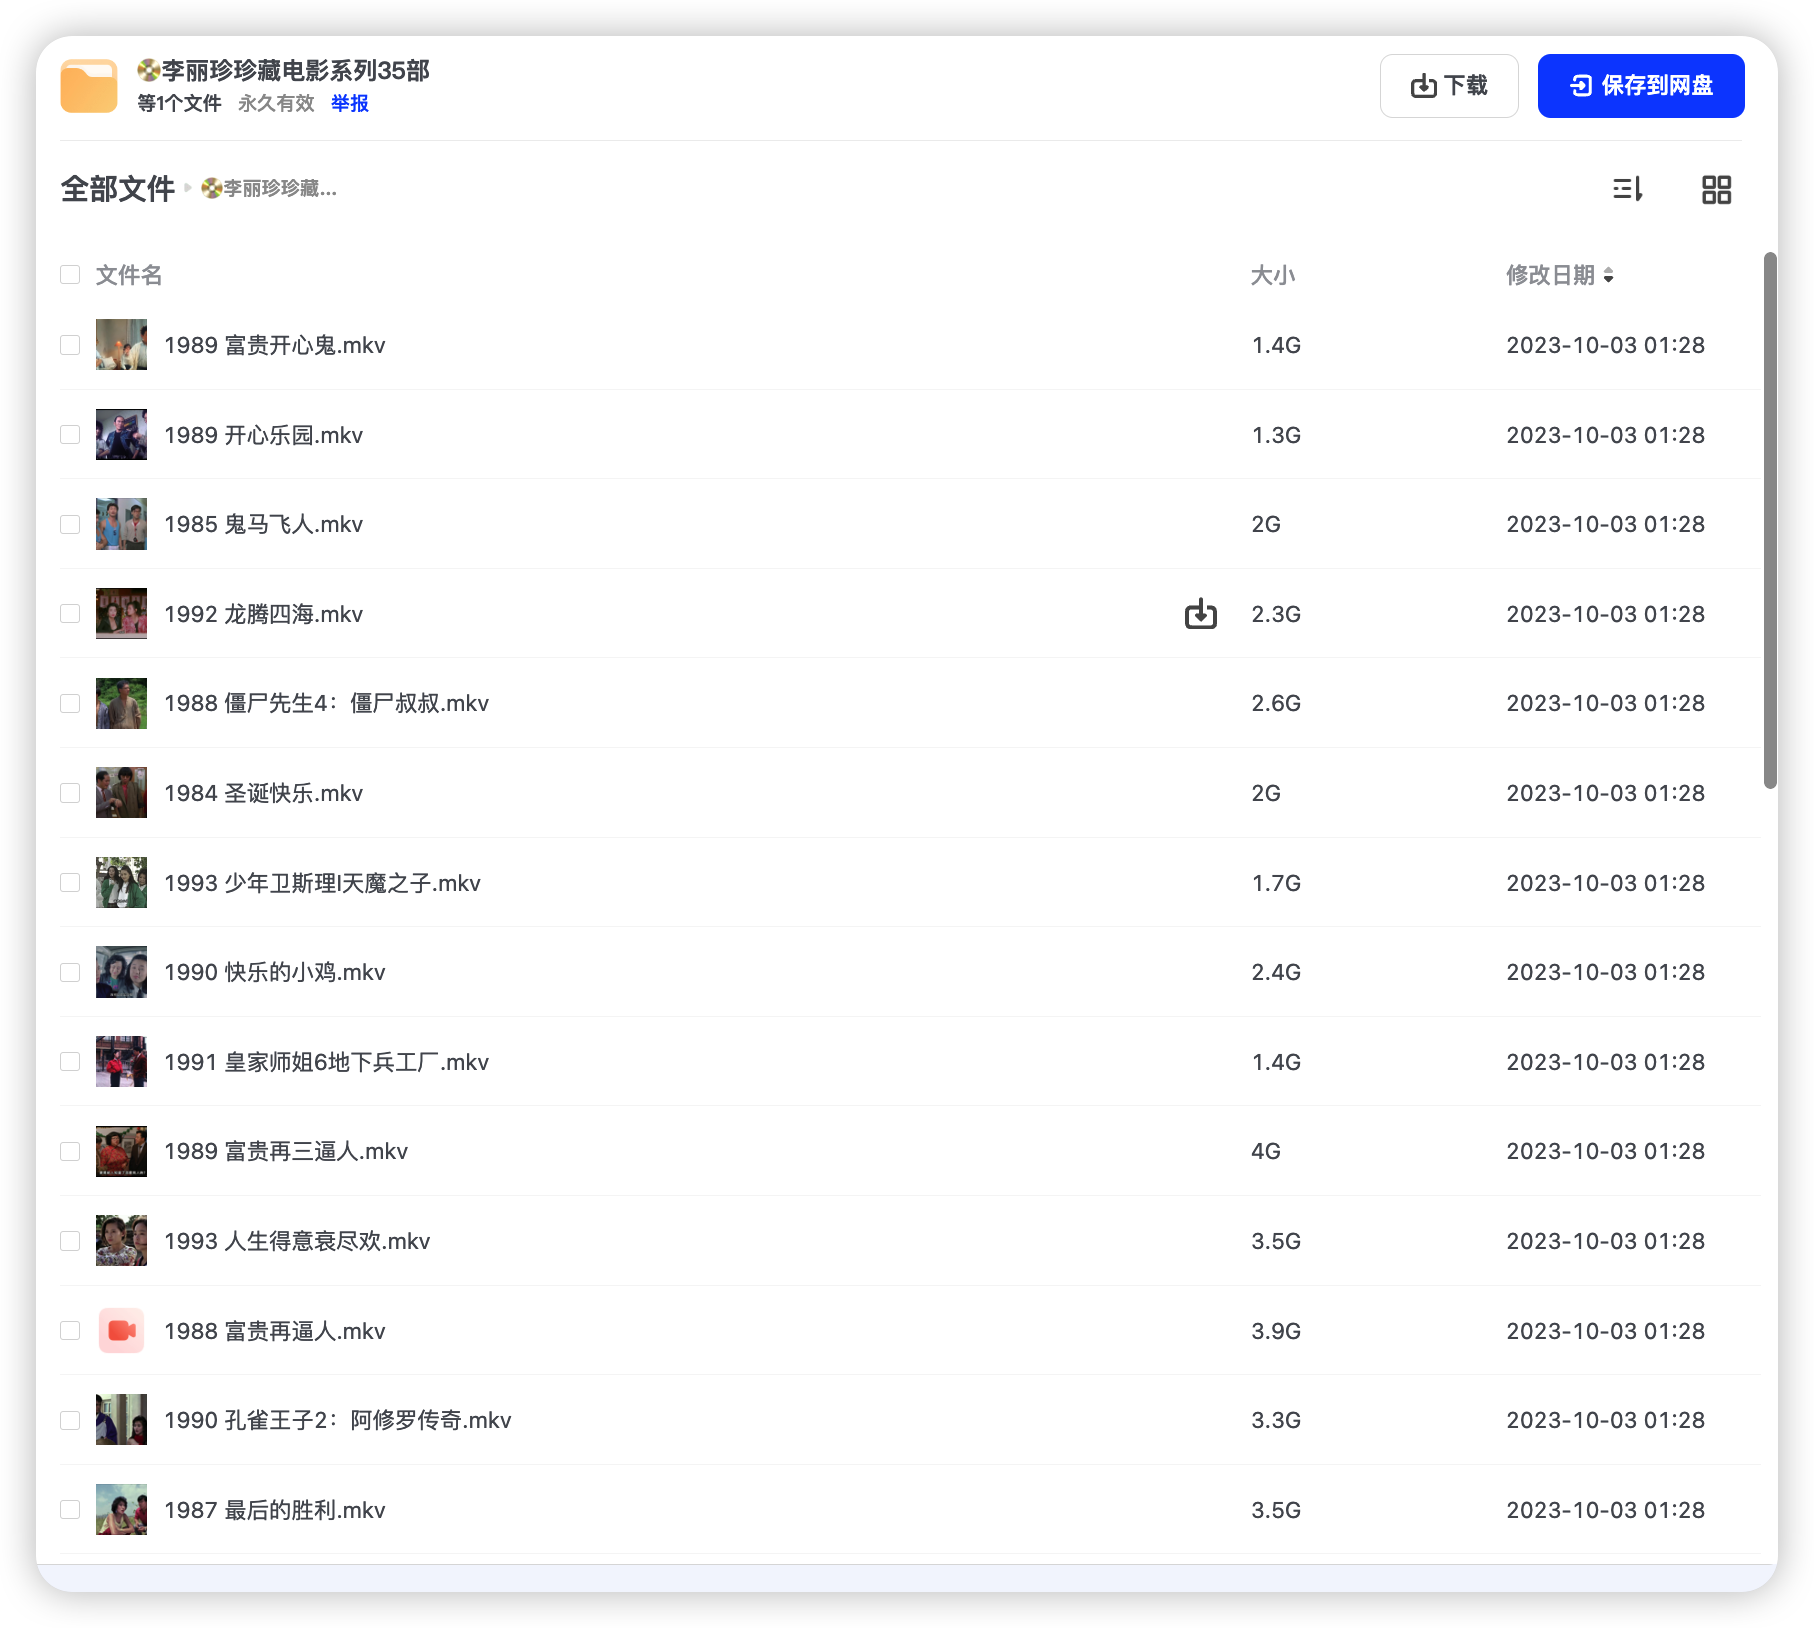Check the box for 1990 快乐的小鸡.mkv
1814x1628 pixels.
pos(70,972)
